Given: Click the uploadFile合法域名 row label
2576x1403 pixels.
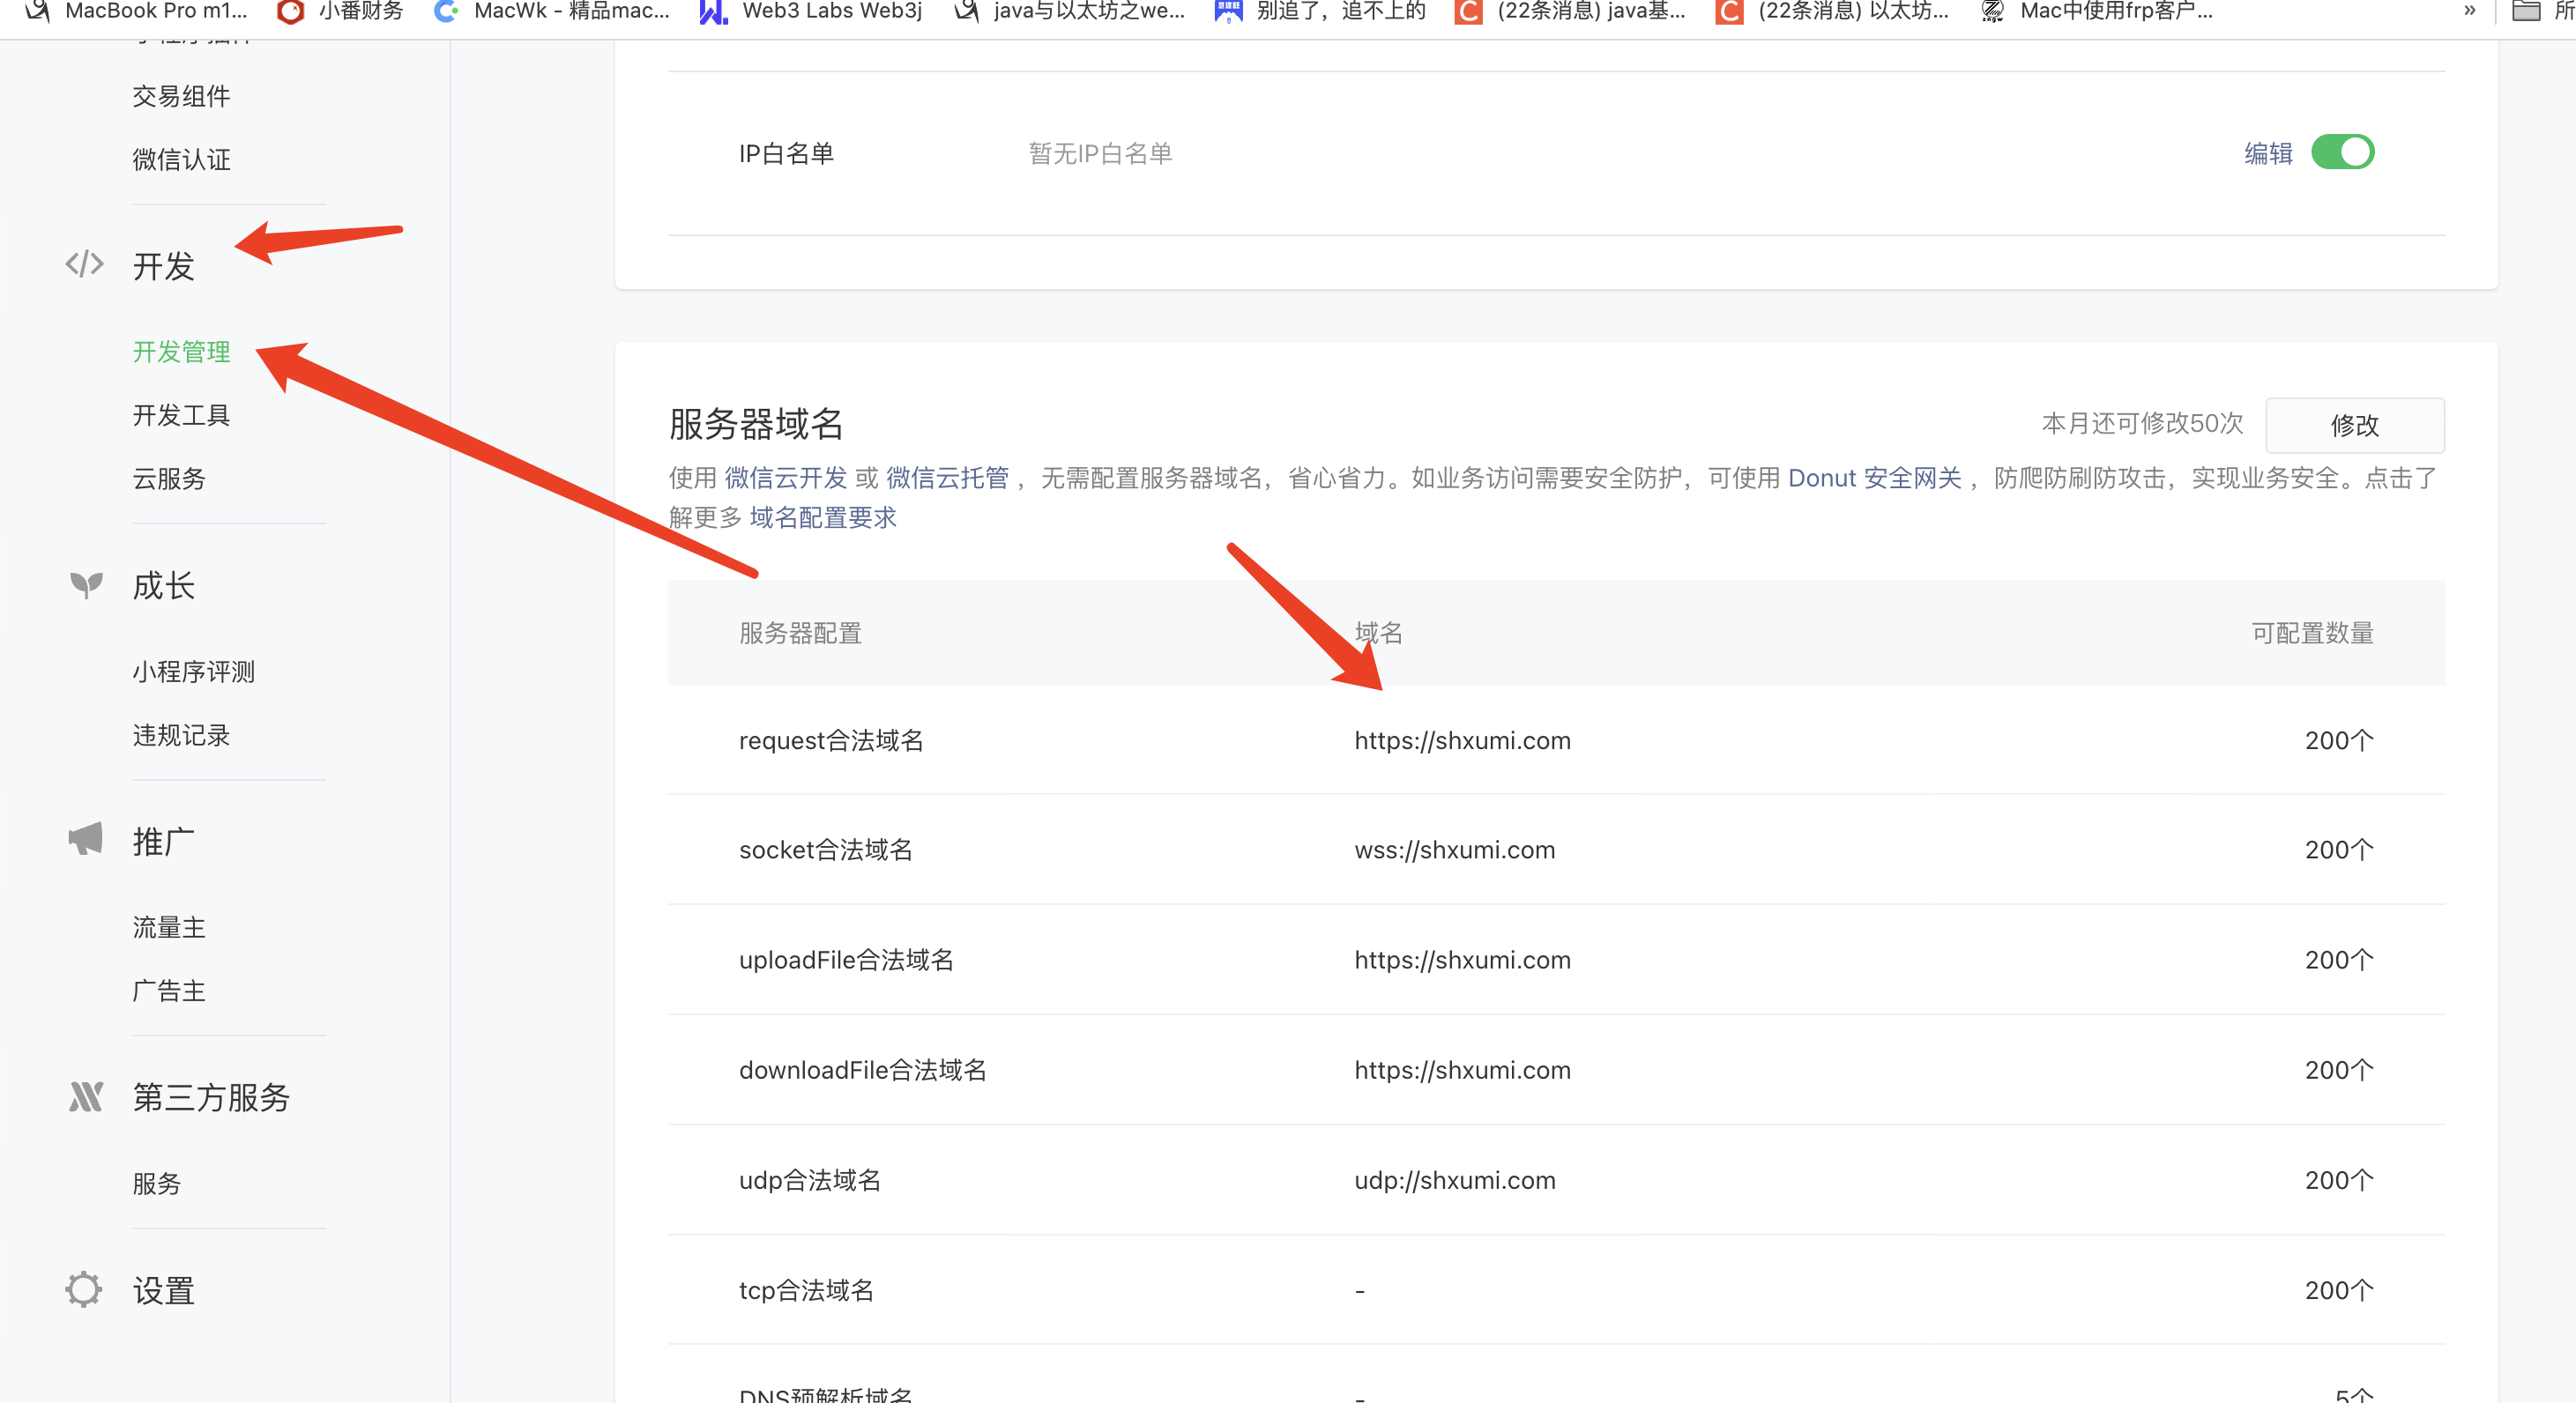Looking at the screenshot, I should pyautogui.click(x=846, y=960).
